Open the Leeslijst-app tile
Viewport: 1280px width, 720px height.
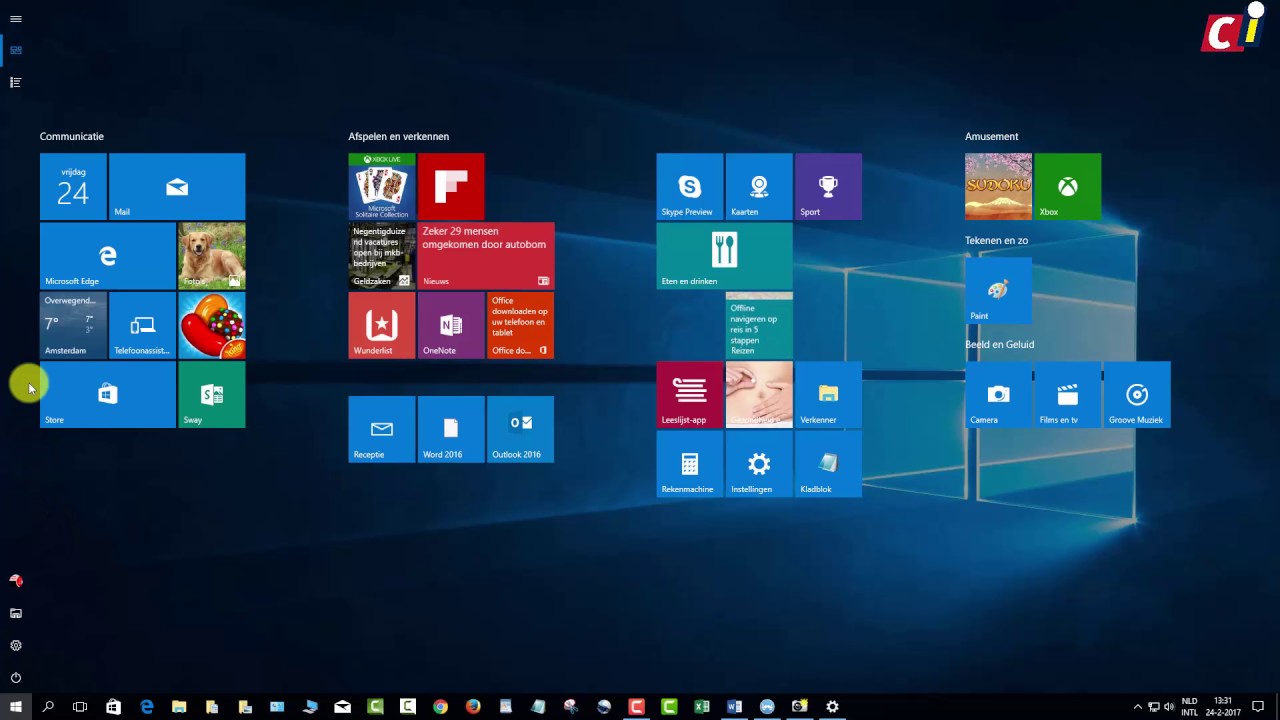pyautogui.click(x=690, y=394)
